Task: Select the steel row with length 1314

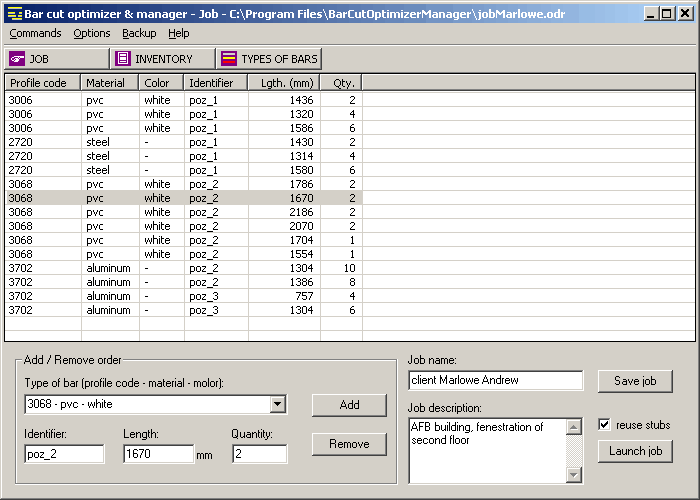Action: click(x=183, y=156)
